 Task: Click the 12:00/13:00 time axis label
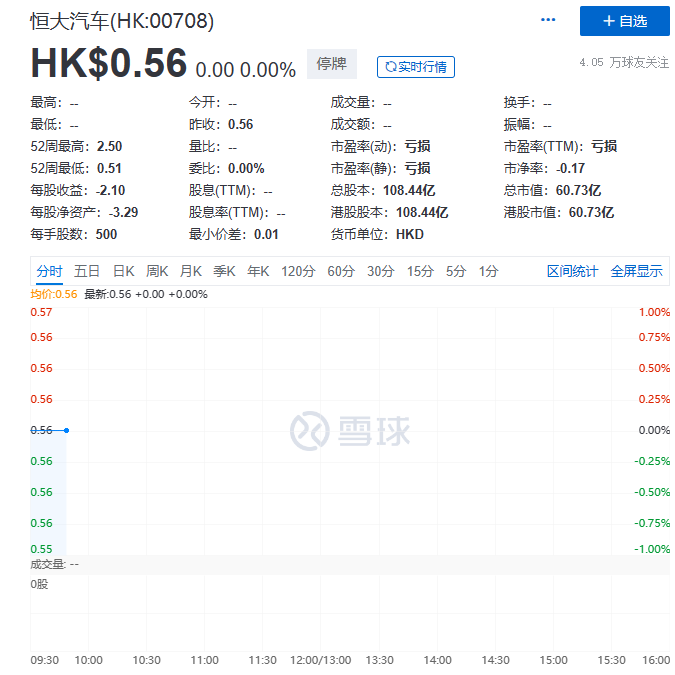(x=321, y=660)
